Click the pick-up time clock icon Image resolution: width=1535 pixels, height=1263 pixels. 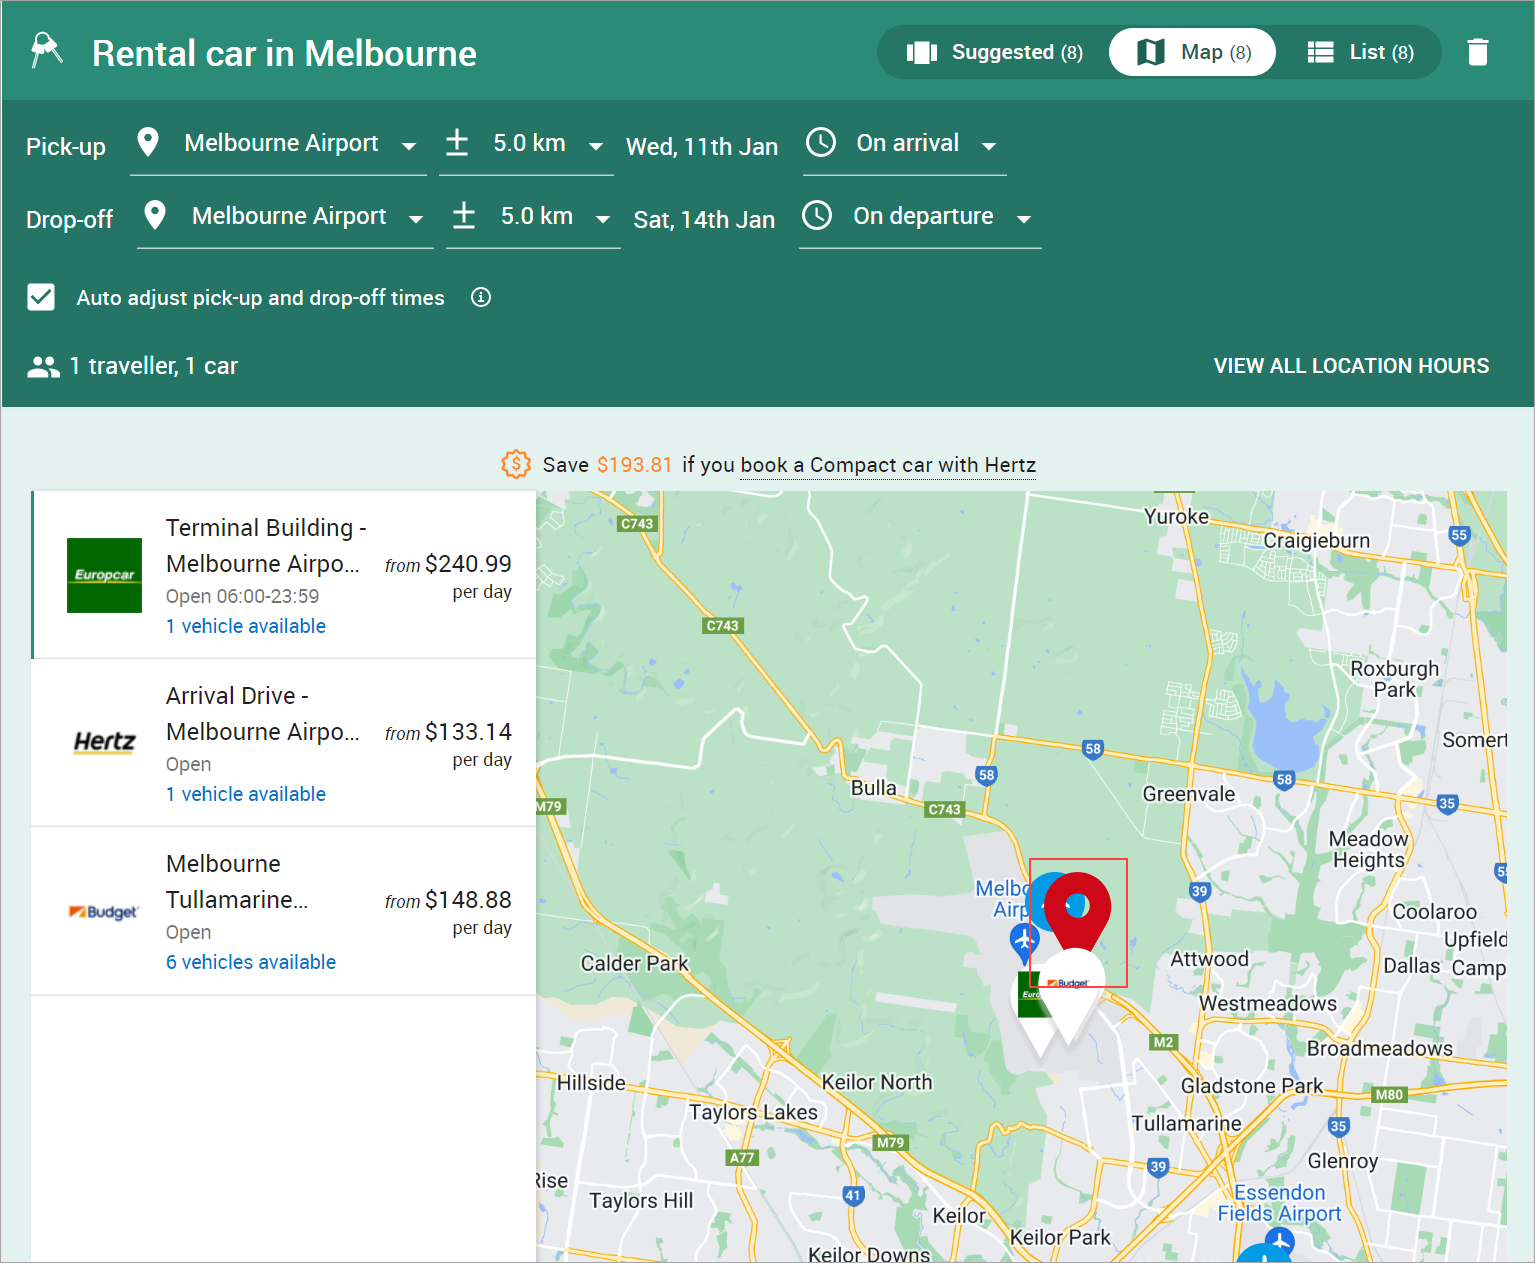pos(821,142)
